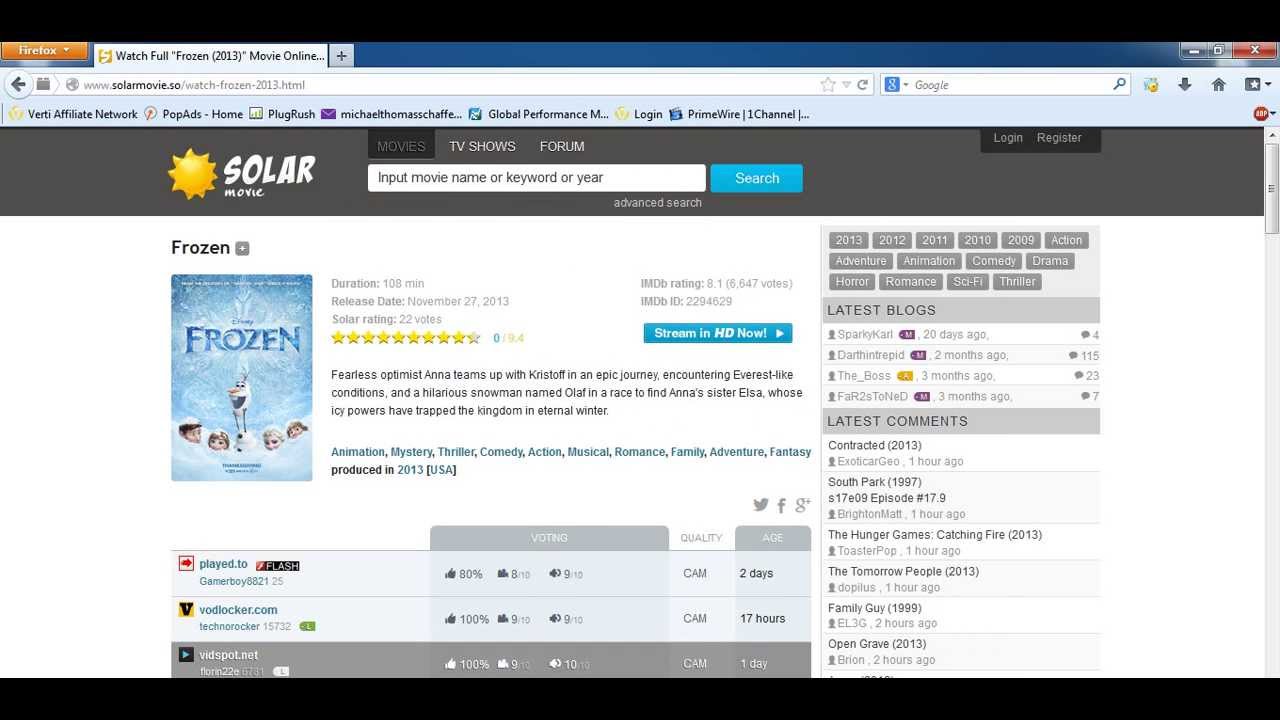Click the thumbs-up 100% on vodlocker row

point(467,619)
